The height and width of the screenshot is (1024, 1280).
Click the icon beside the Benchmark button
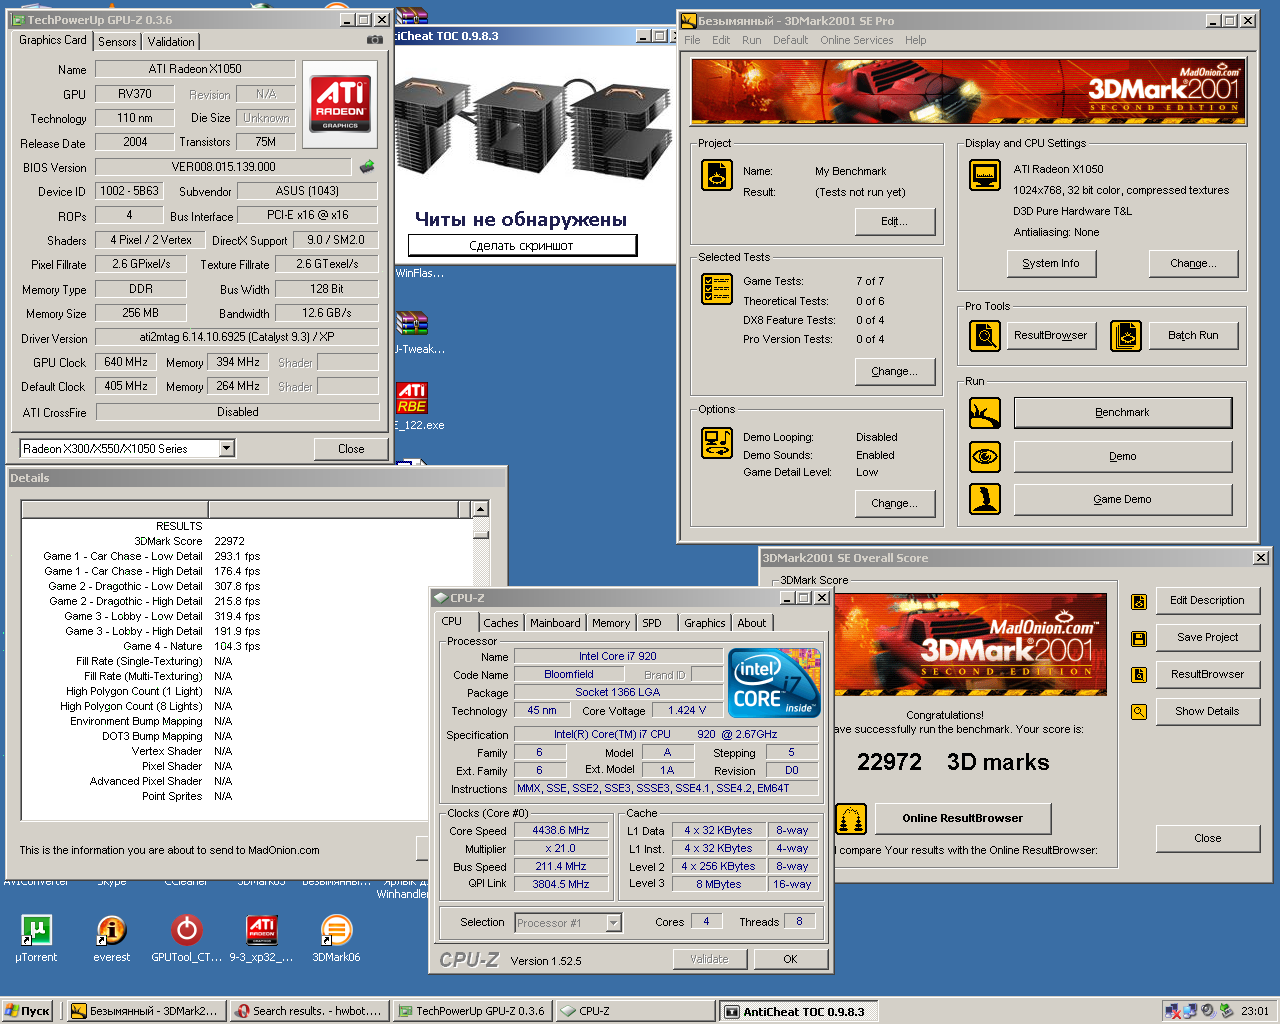click(x=985, y=412)
